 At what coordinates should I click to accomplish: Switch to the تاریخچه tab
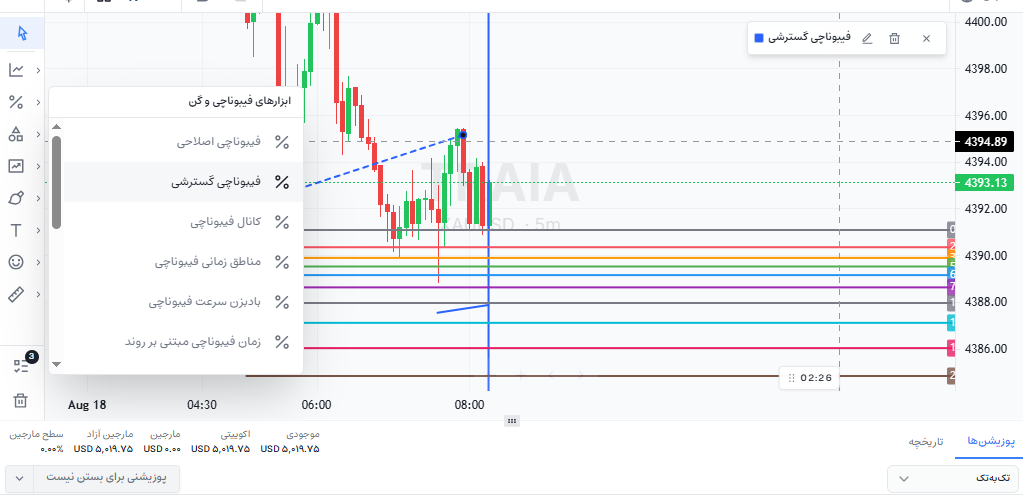pos(926,442)
